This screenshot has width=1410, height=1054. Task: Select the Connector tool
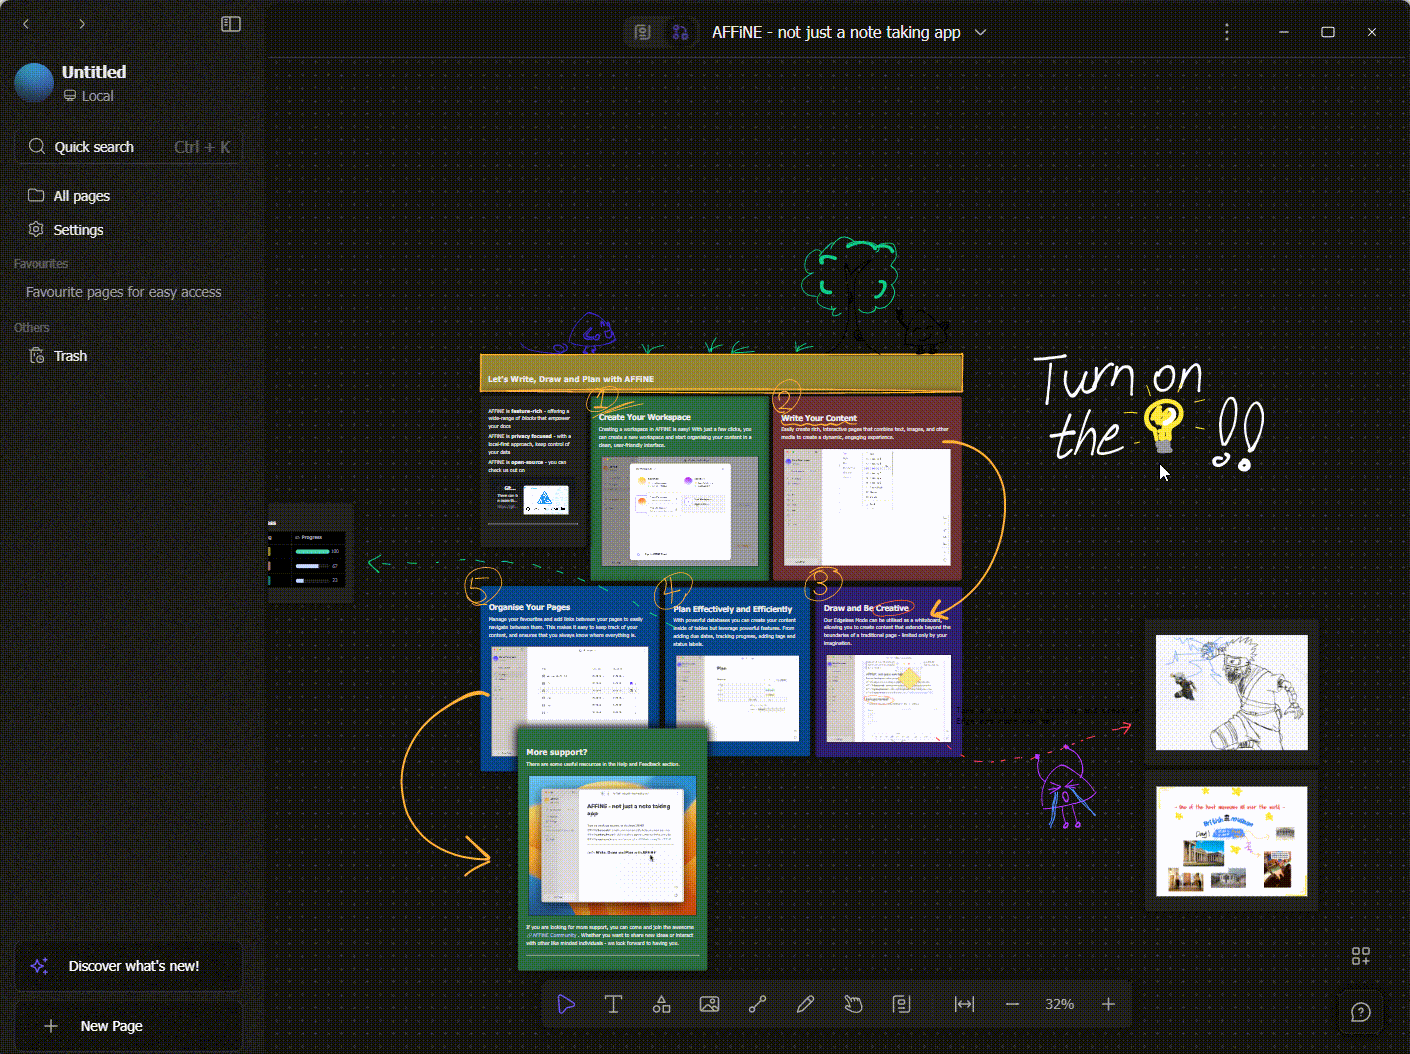point(757,1004)
